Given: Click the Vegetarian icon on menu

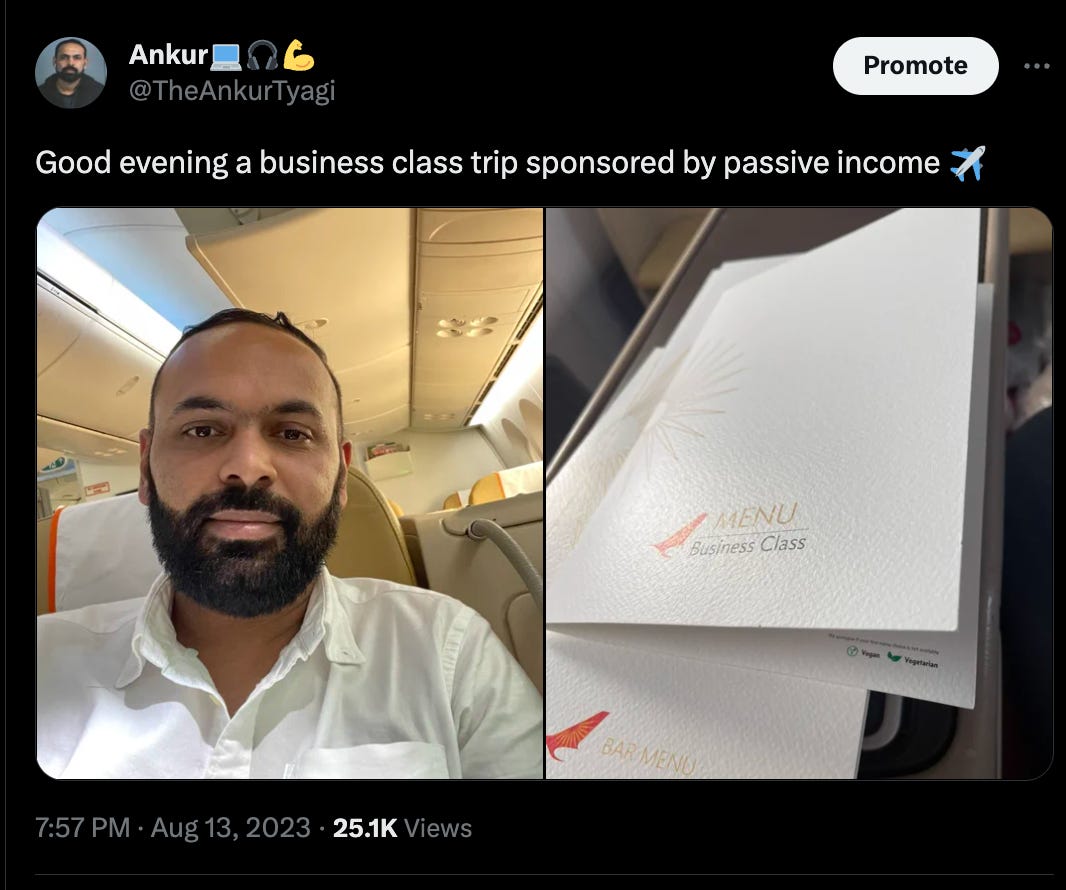Looking at the screenshot, I should 895,657.
